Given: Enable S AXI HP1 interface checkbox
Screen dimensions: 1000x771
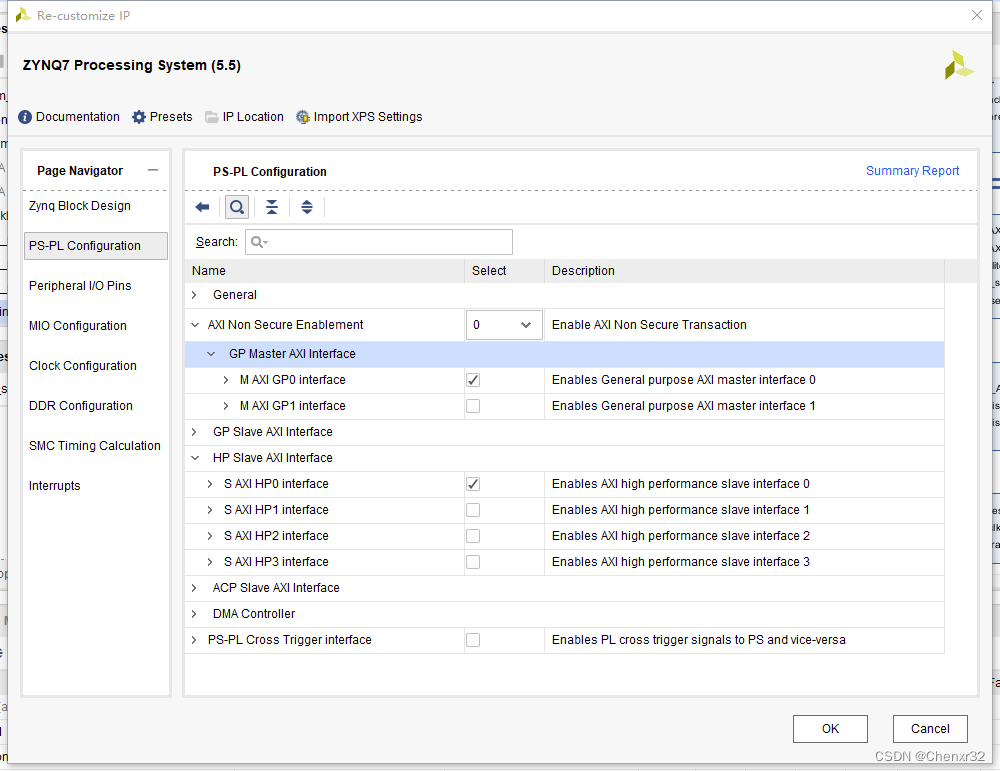Looking at the screenshot, I should [473, 510].
